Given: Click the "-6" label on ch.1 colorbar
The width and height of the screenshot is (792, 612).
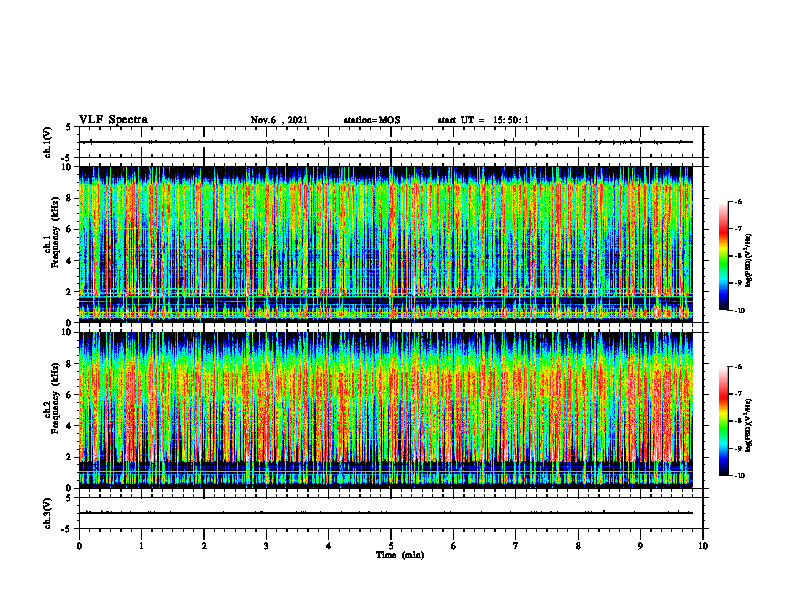Looking at the screenshot, I should [738, 201].
